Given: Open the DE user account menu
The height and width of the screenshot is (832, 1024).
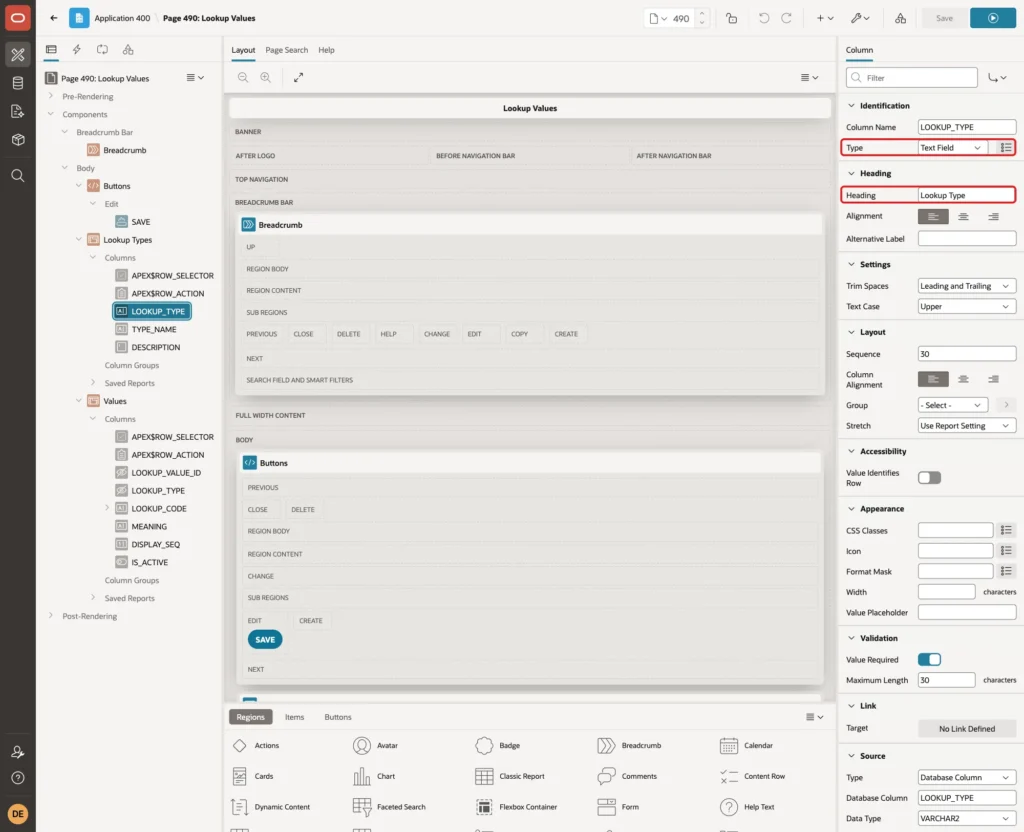Looking at the screenshot, I should point(18,814).
